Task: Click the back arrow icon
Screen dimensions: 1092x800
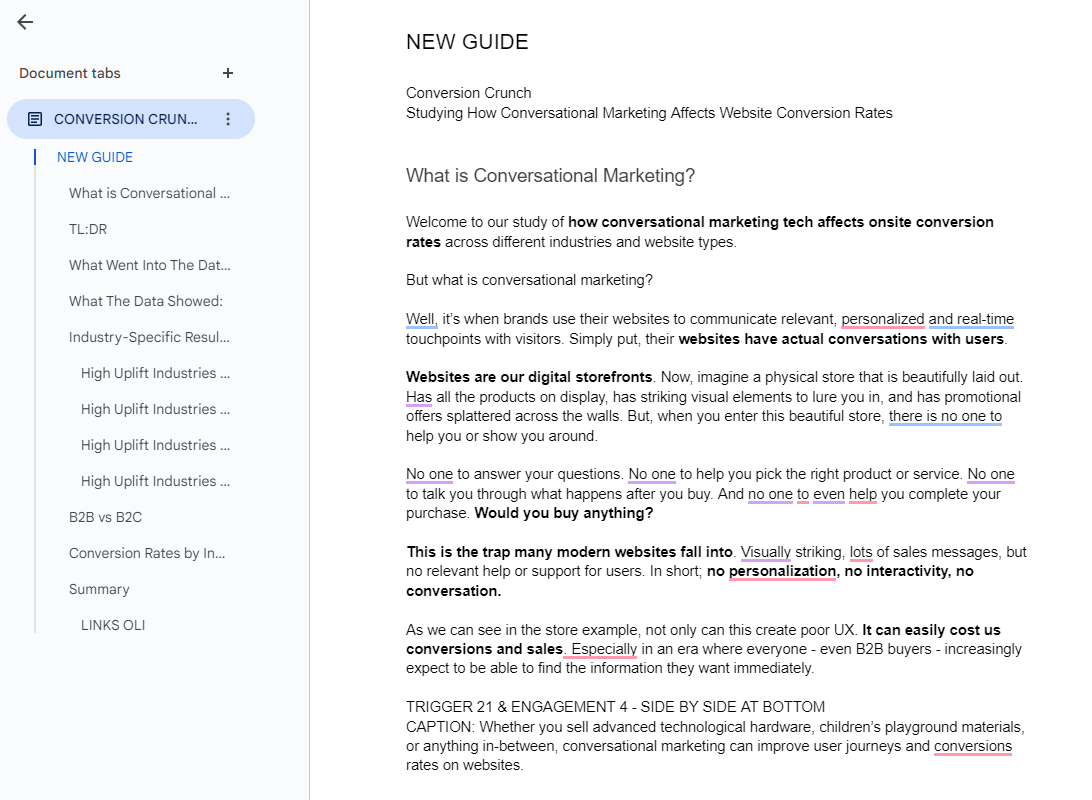Action: pyautogui.click(x=25, y=22)
